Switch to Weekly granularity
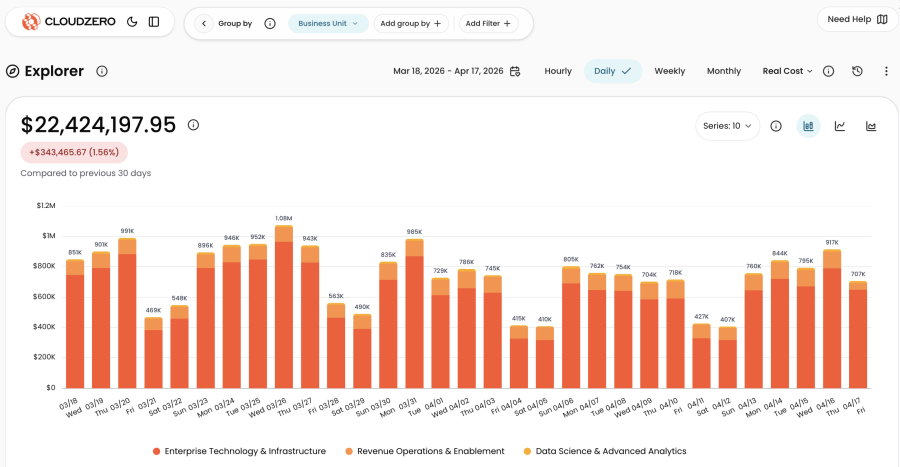 (x=670, y=71)
